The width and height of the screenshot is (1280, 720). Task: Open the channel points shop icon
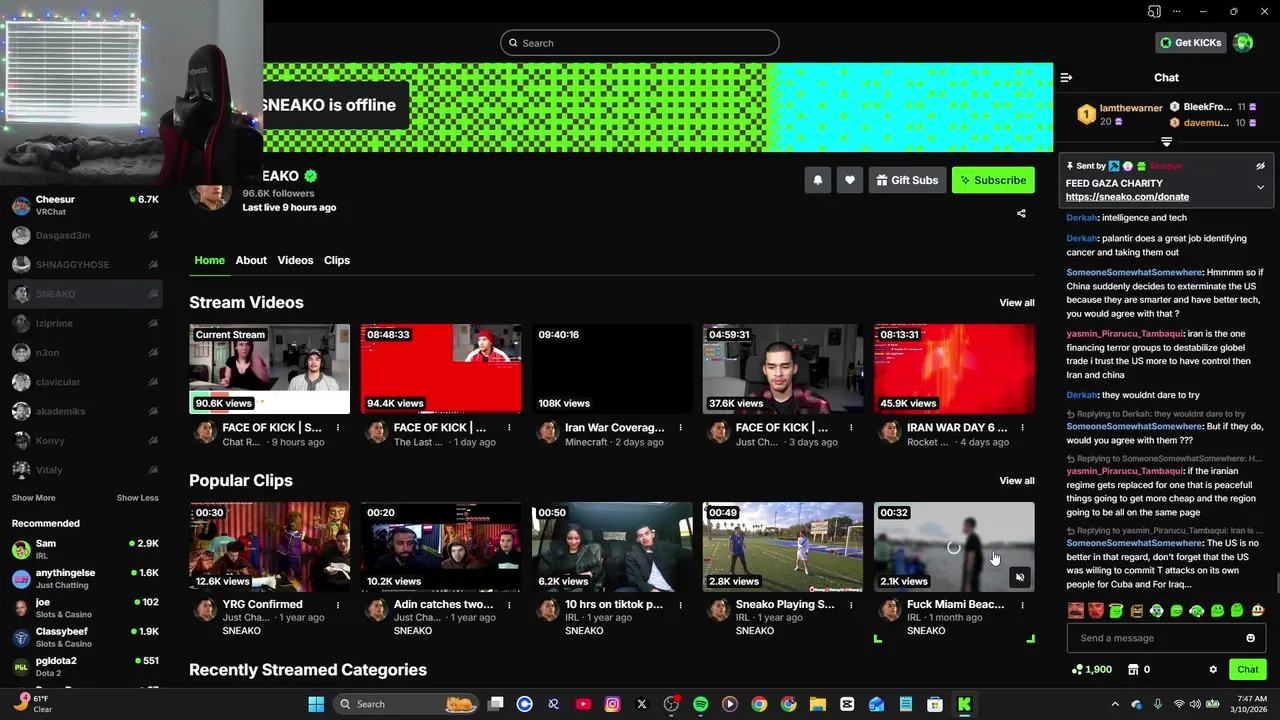tap(1133, 669)
